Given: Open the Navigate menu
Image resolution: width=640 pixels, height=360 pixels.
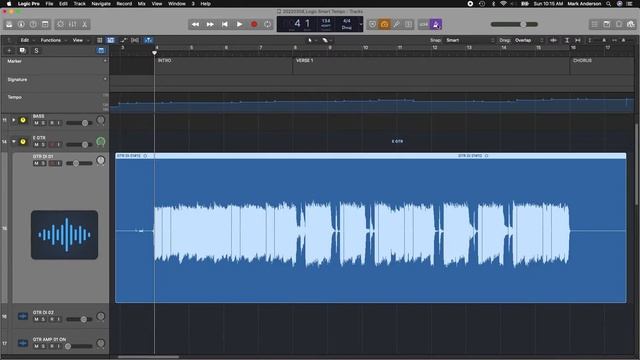Looking at the screenshot, I should 101,4.
